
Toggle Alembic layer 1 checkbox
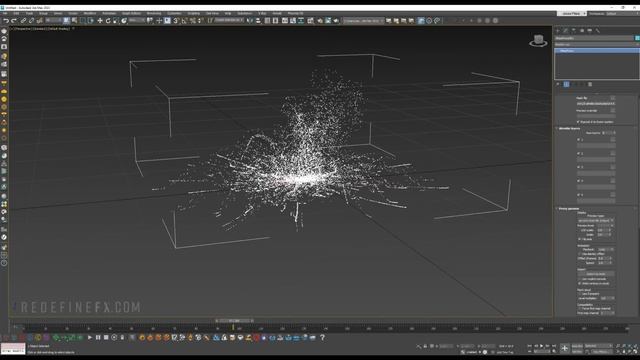coord(579,140)
